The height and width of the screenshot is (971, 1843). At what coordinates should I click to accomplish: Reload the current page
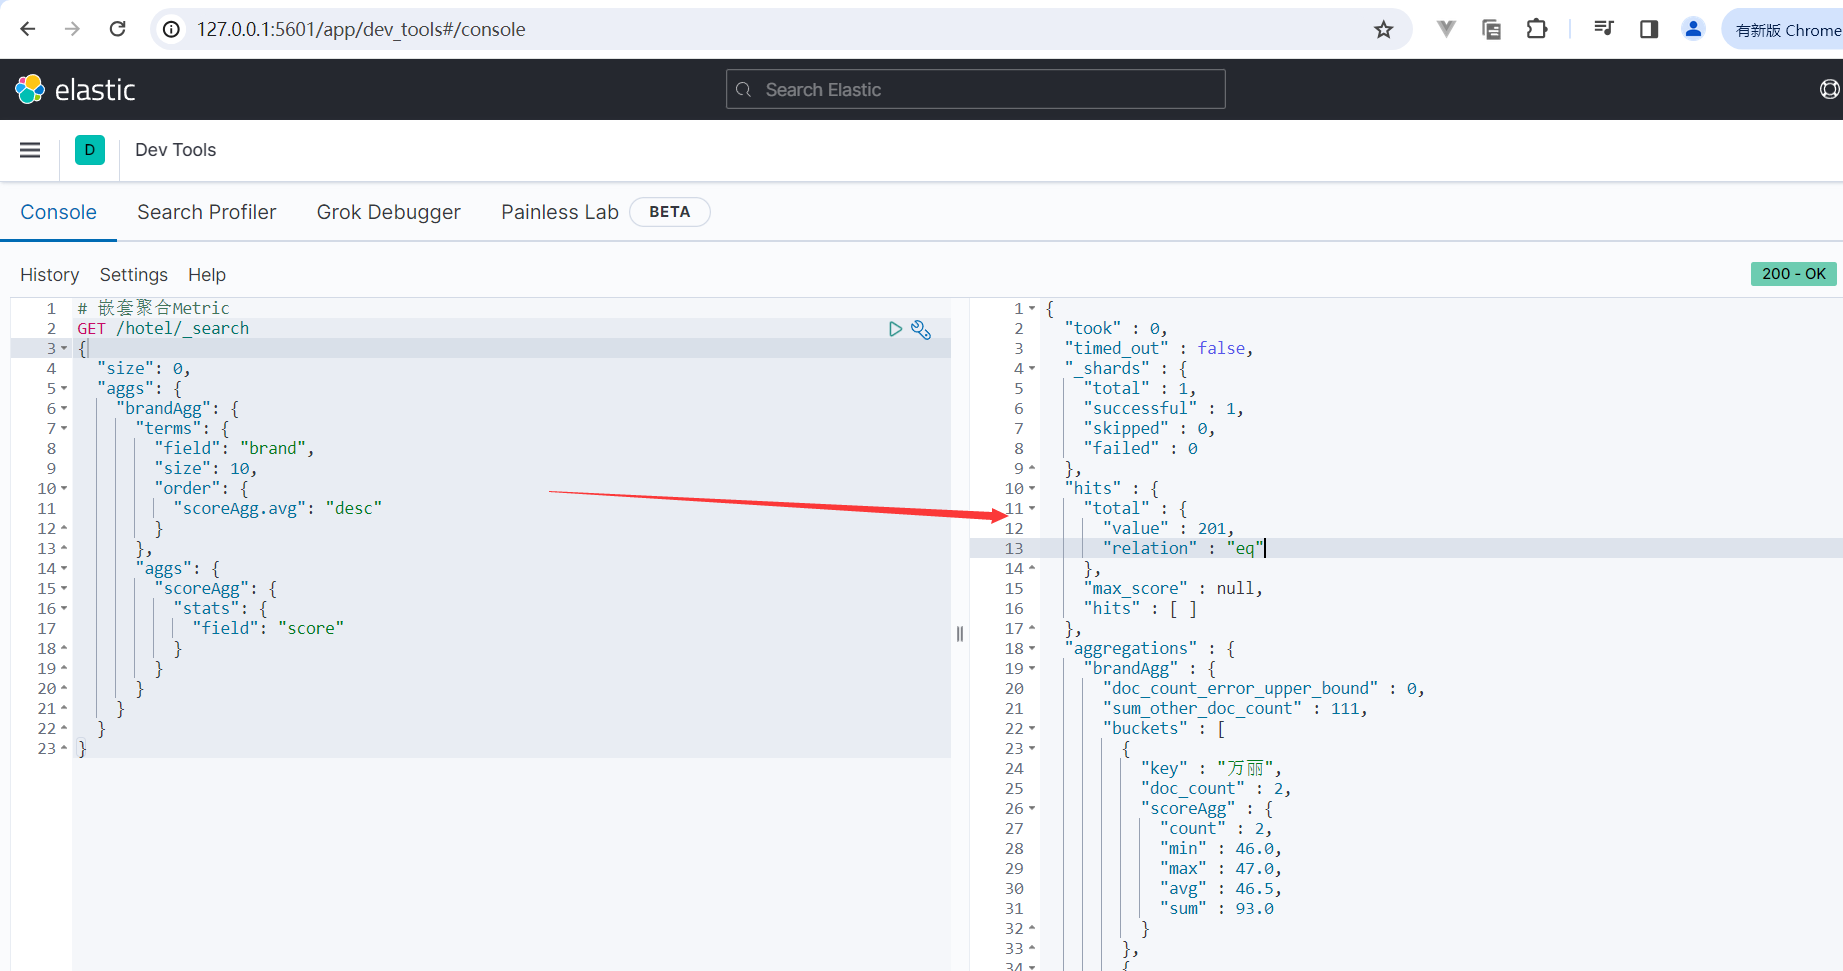point(118,29)
